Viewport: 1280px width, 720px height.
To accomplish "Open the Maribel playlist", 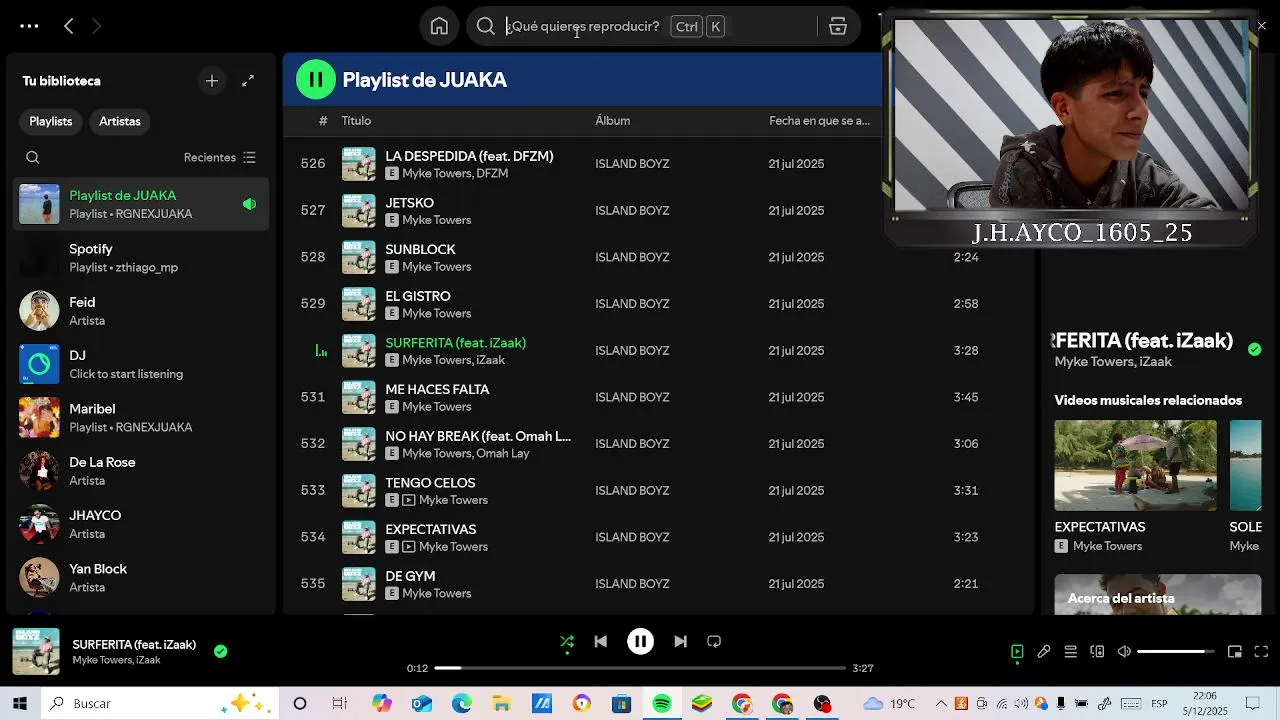I will click(x=141, y=418).
